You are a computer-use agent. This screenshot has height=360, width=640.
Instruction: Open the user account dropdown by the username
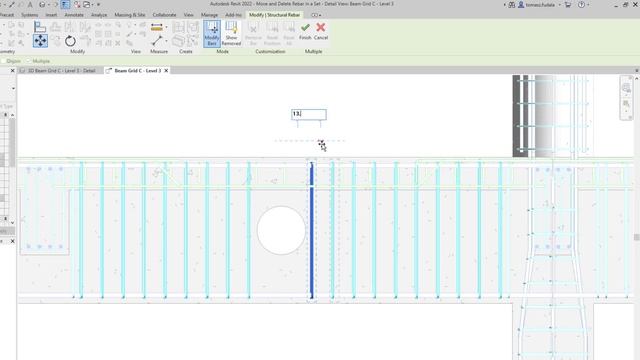[x=560, y=5]
